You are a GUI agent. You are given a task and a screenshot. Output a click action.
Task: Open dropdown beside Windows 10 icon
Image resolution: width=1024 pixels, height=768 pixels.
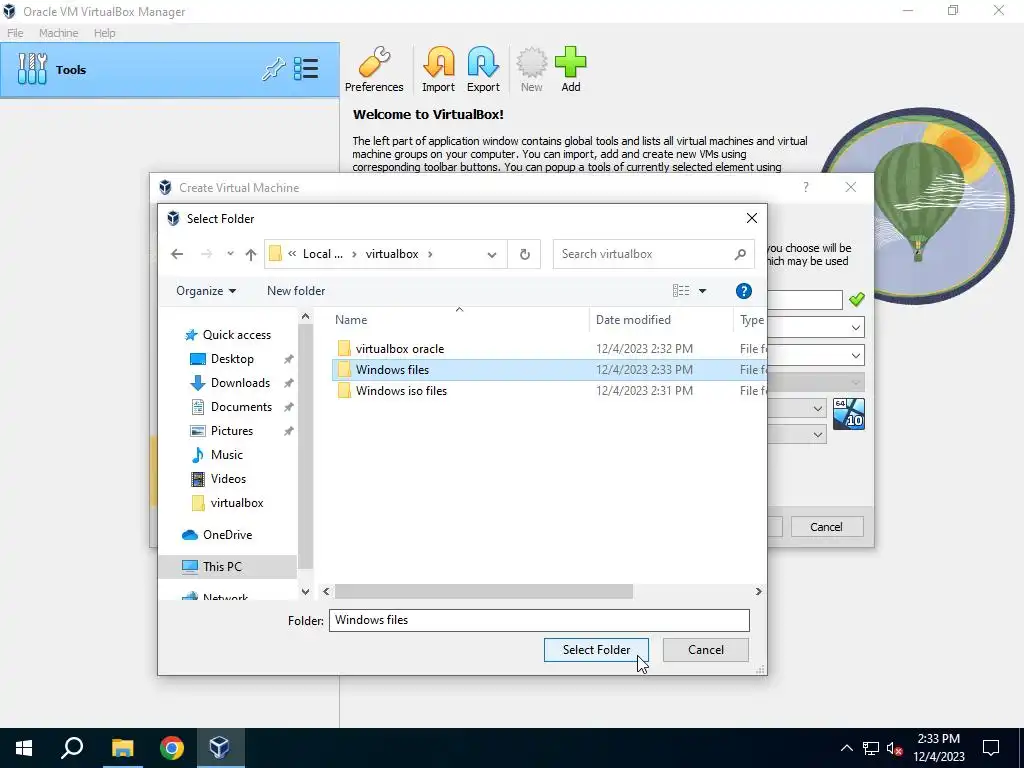pyautogui.click(x=818, y=409)
